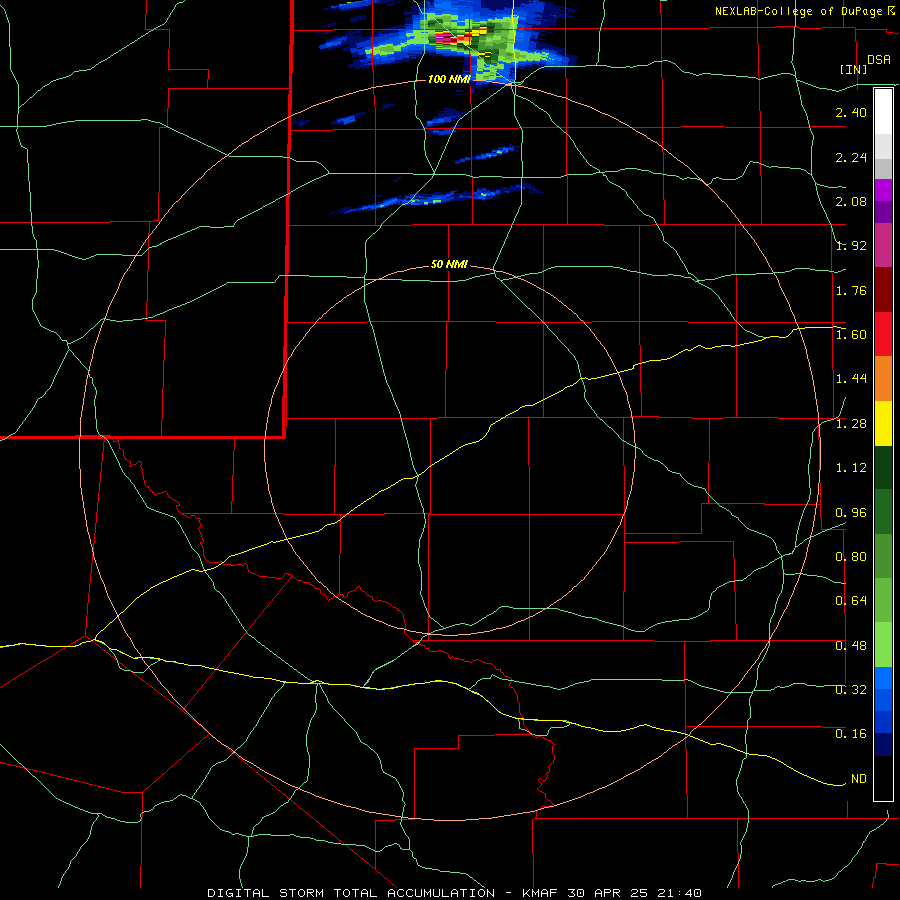Click the 0.32 legend value

point(851,689)
